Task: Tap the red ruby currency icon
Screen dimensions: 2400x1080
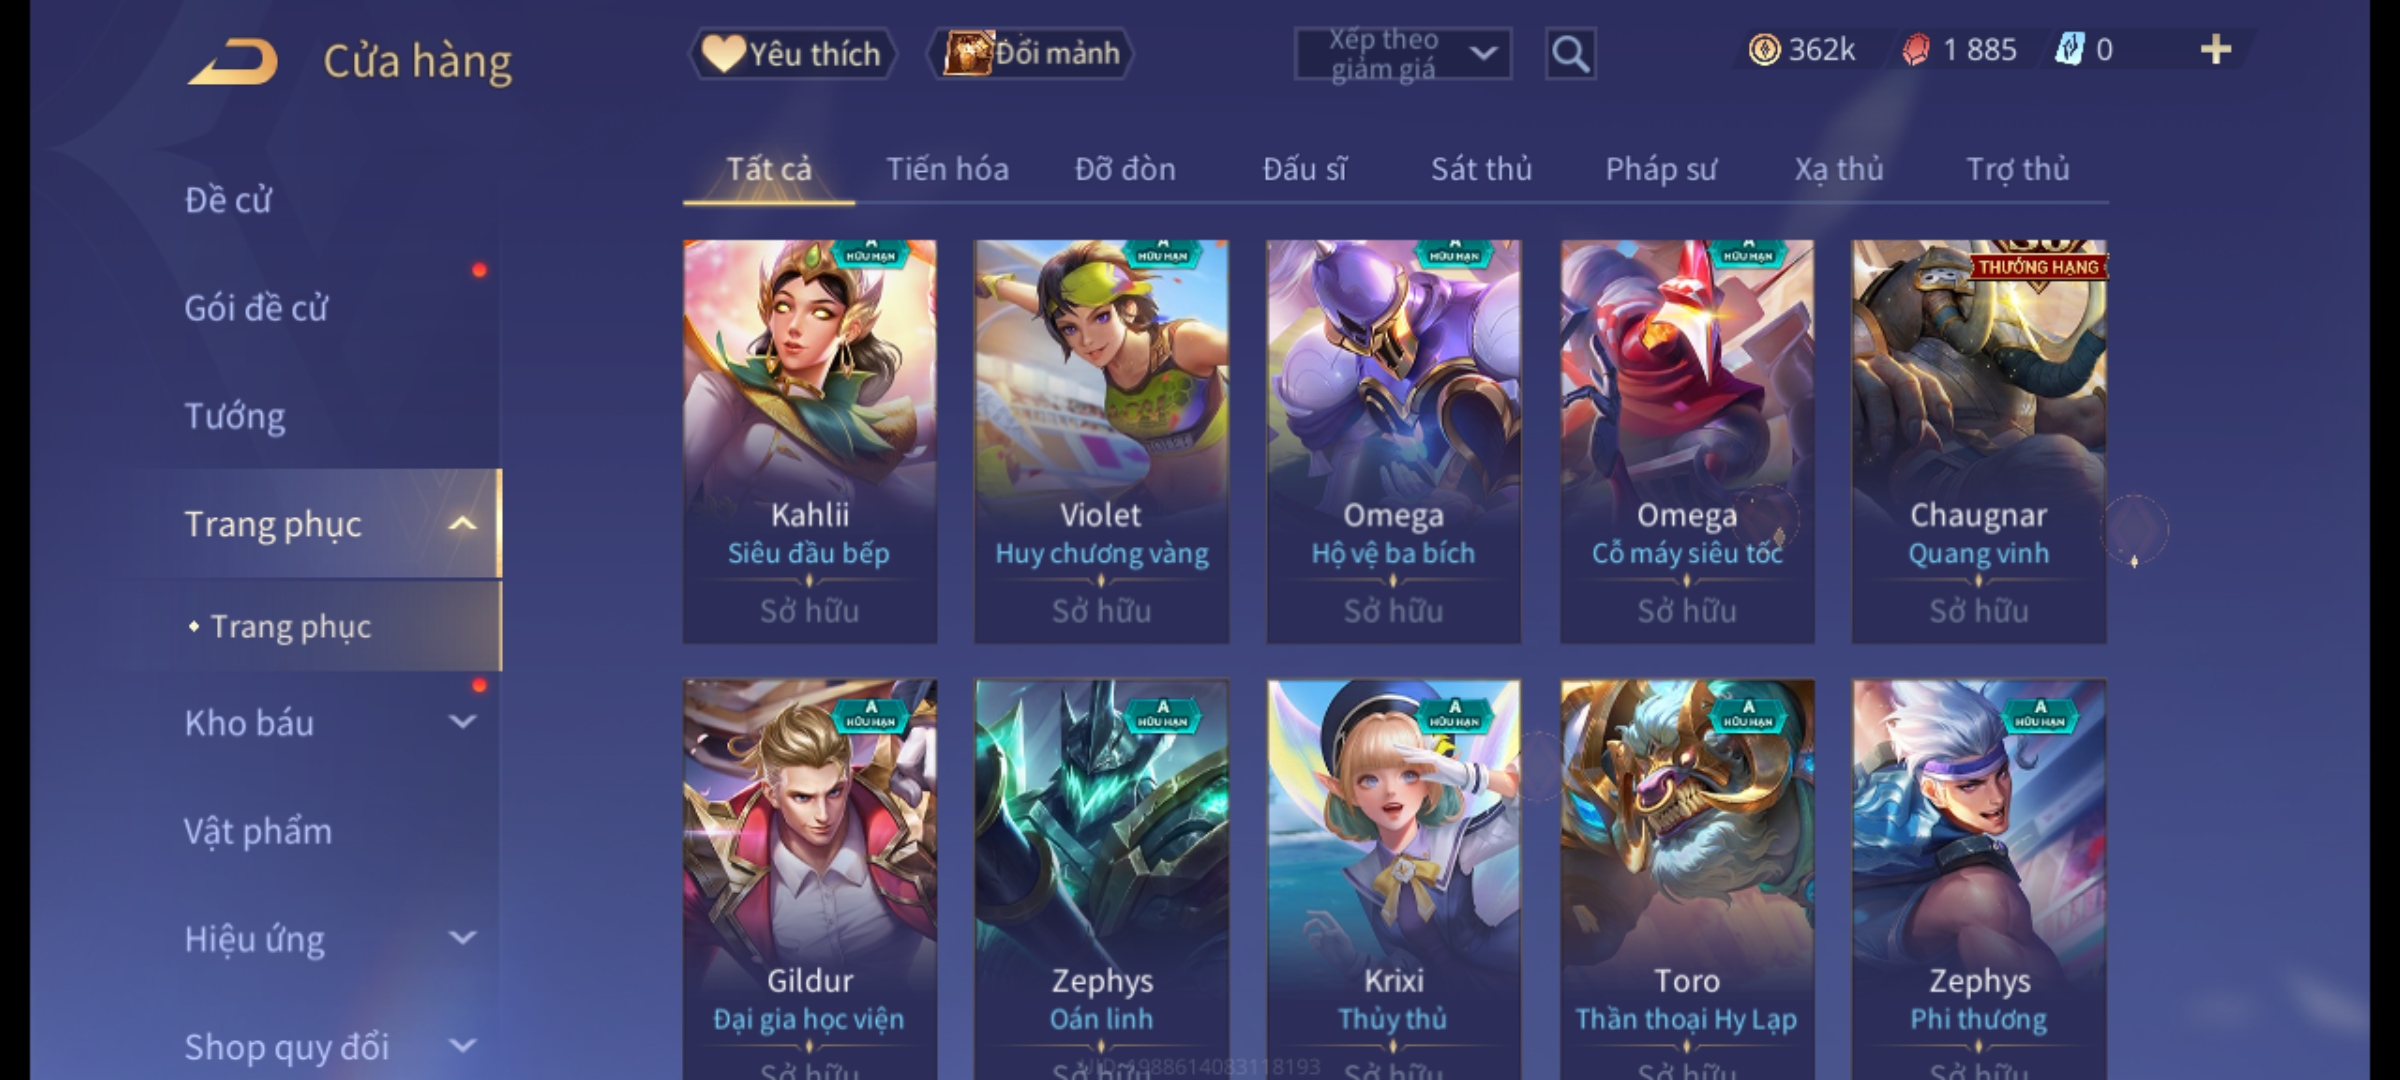Action: [1916, 50]
